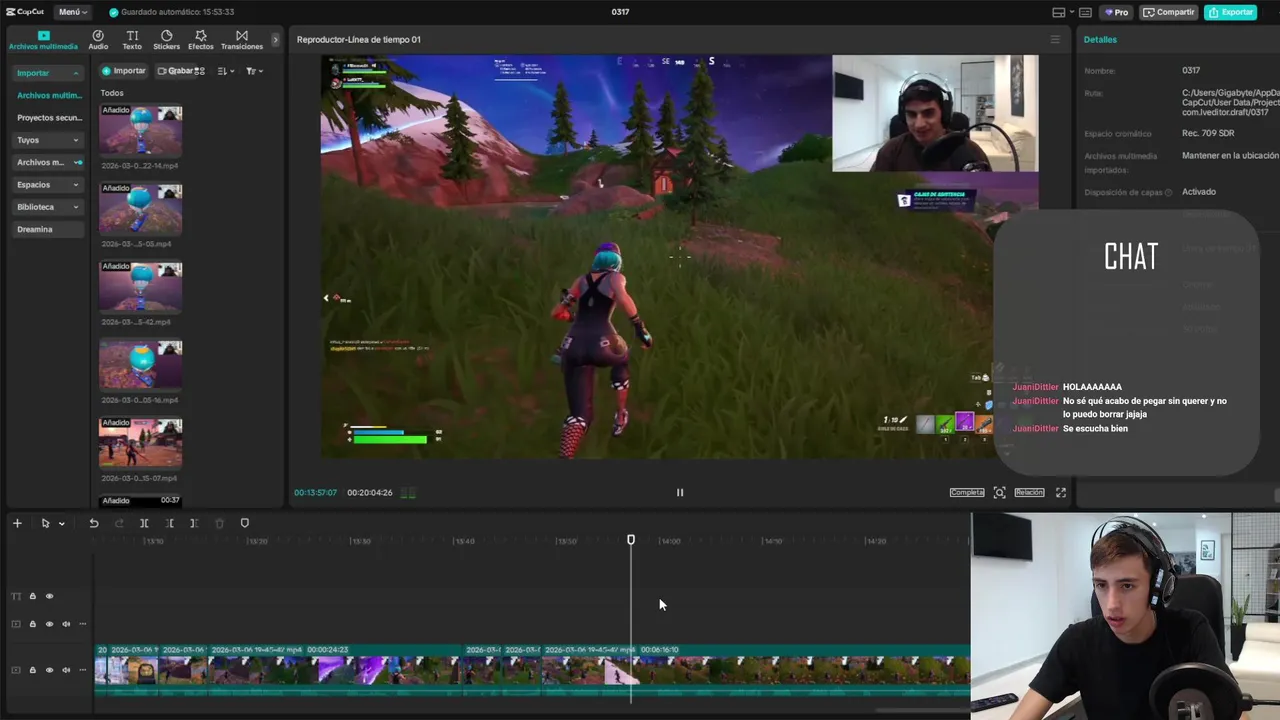Click the Relación aspect ratio button
1280x720 pixels.
click(x=1029, y=492)
